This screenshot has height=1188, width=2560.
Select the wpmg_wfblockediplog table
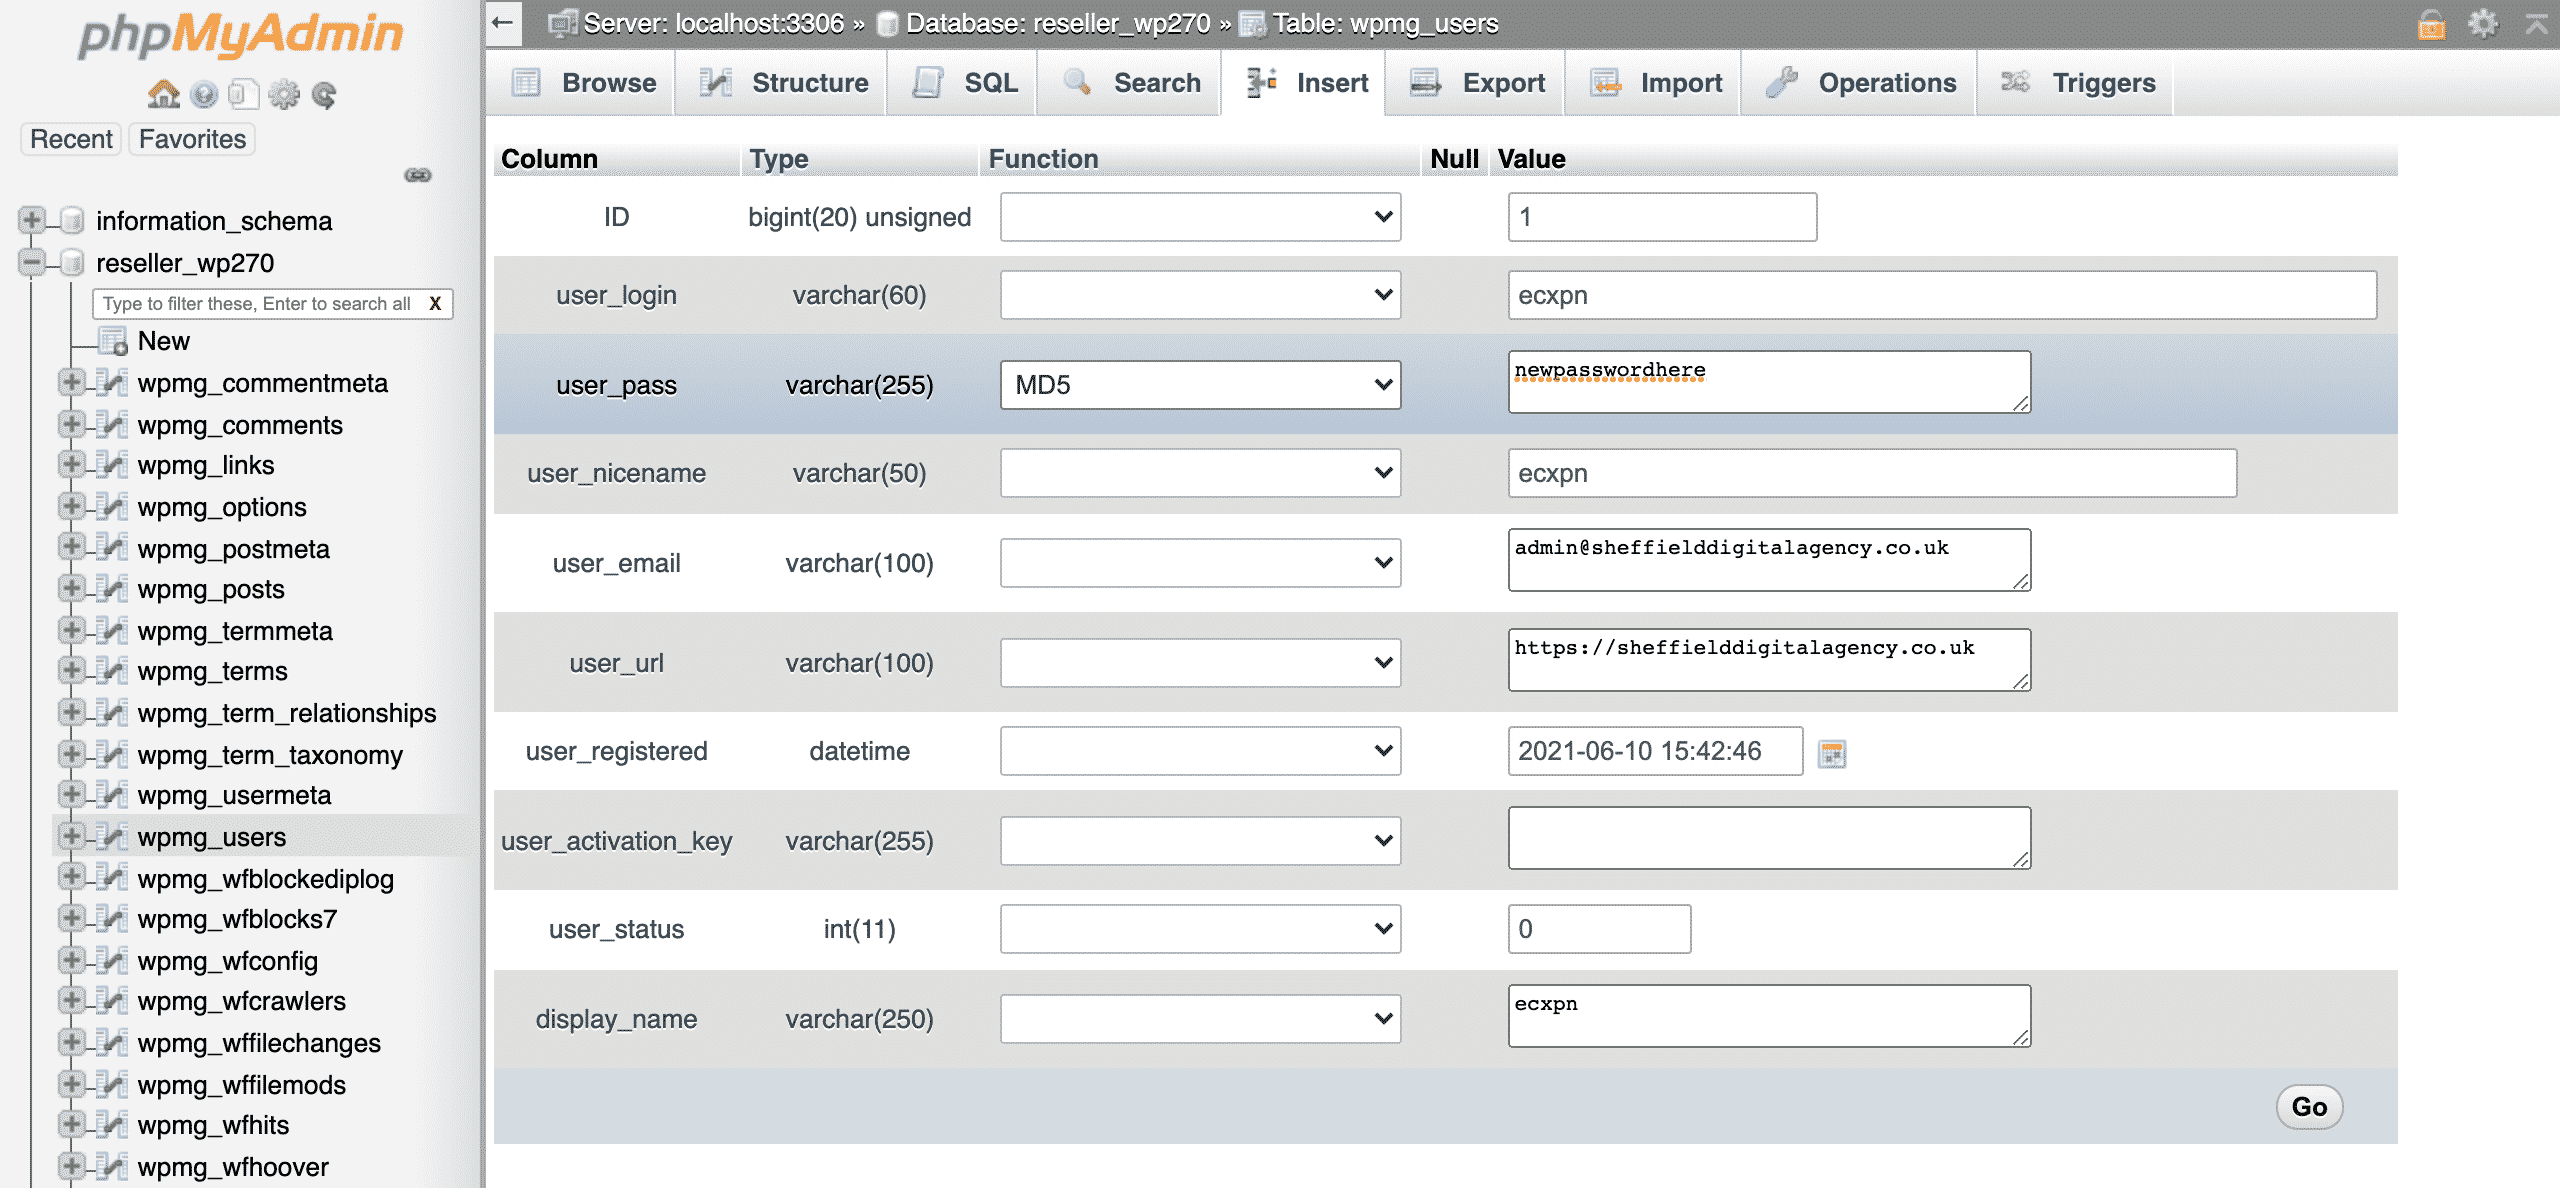click(x=266, y=879)
